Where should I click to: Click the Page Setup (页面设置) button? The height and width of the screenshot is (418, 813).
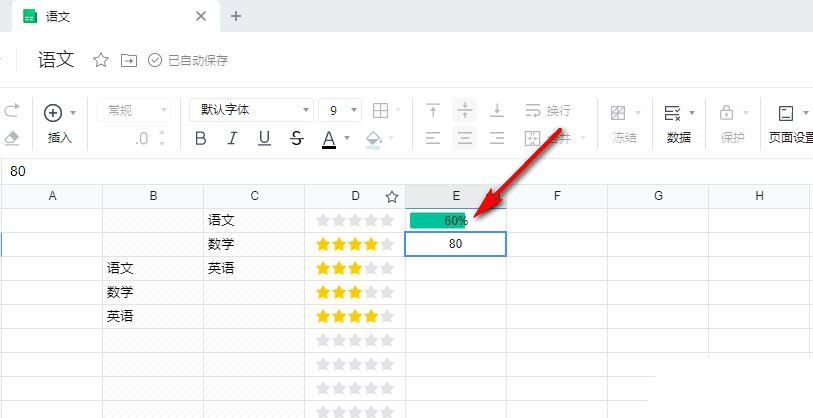[x=790, y=123]
